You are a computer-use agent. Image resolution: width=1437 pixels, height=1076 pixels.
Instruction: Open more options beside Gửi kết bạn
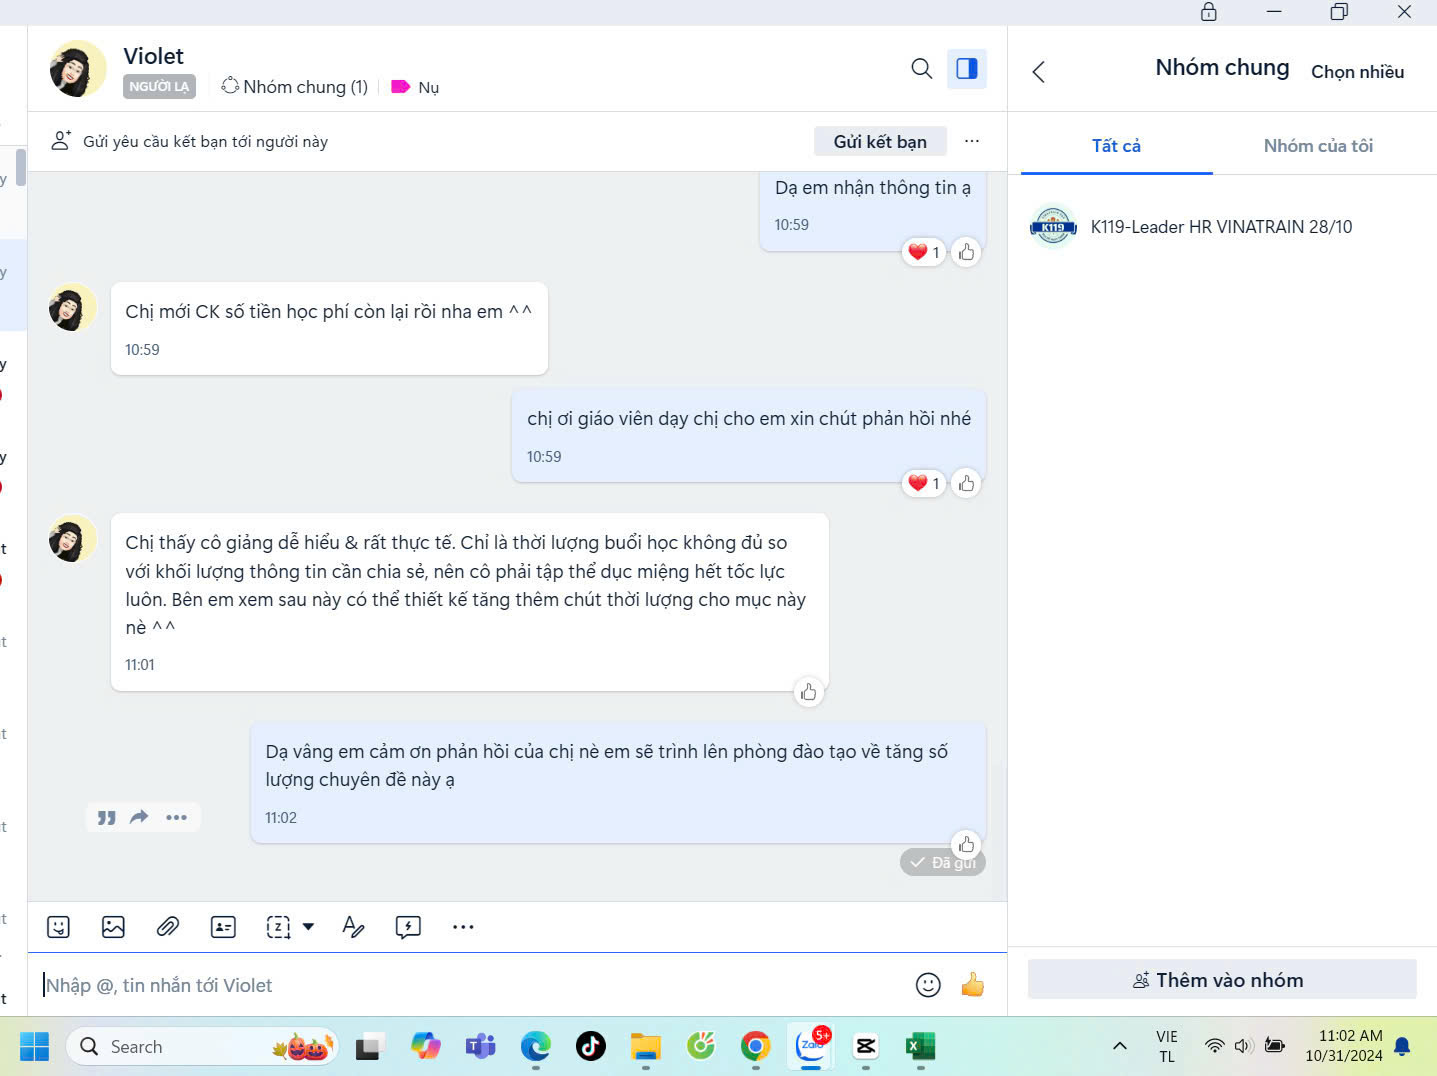tap(972, 141)
